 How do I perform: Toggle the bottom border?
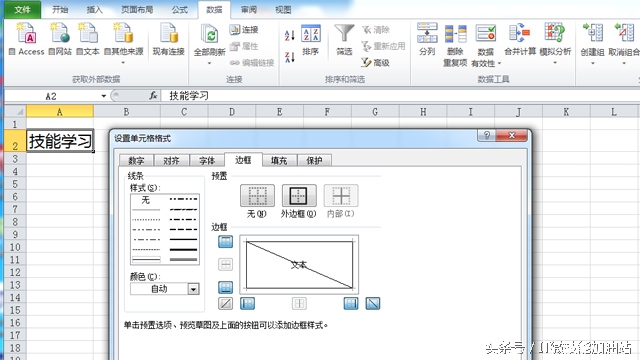tap(225, 287)
